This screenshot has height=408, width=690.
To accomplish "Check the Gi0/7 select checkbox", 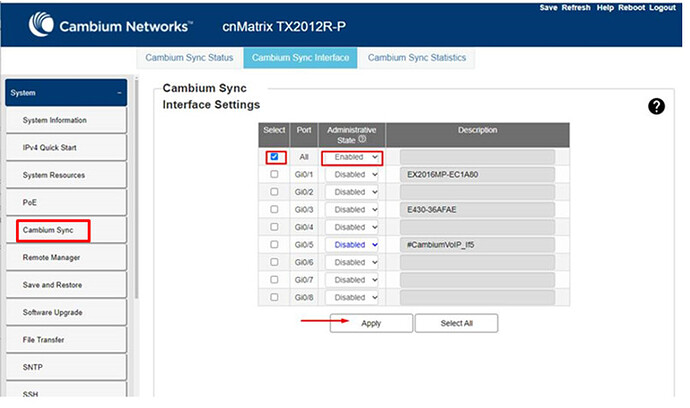I will (274, 280).
